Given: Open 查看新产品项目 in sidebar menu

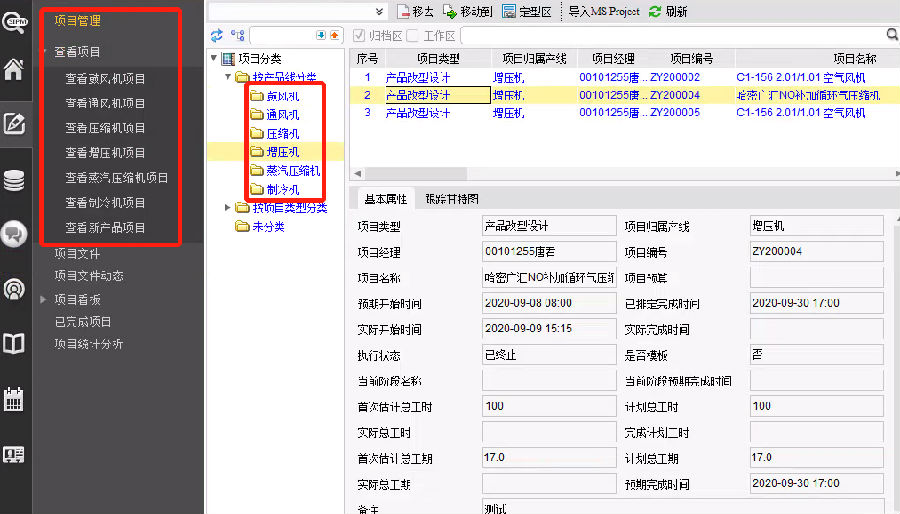Looking at the screenshot, I should (105, 228).
